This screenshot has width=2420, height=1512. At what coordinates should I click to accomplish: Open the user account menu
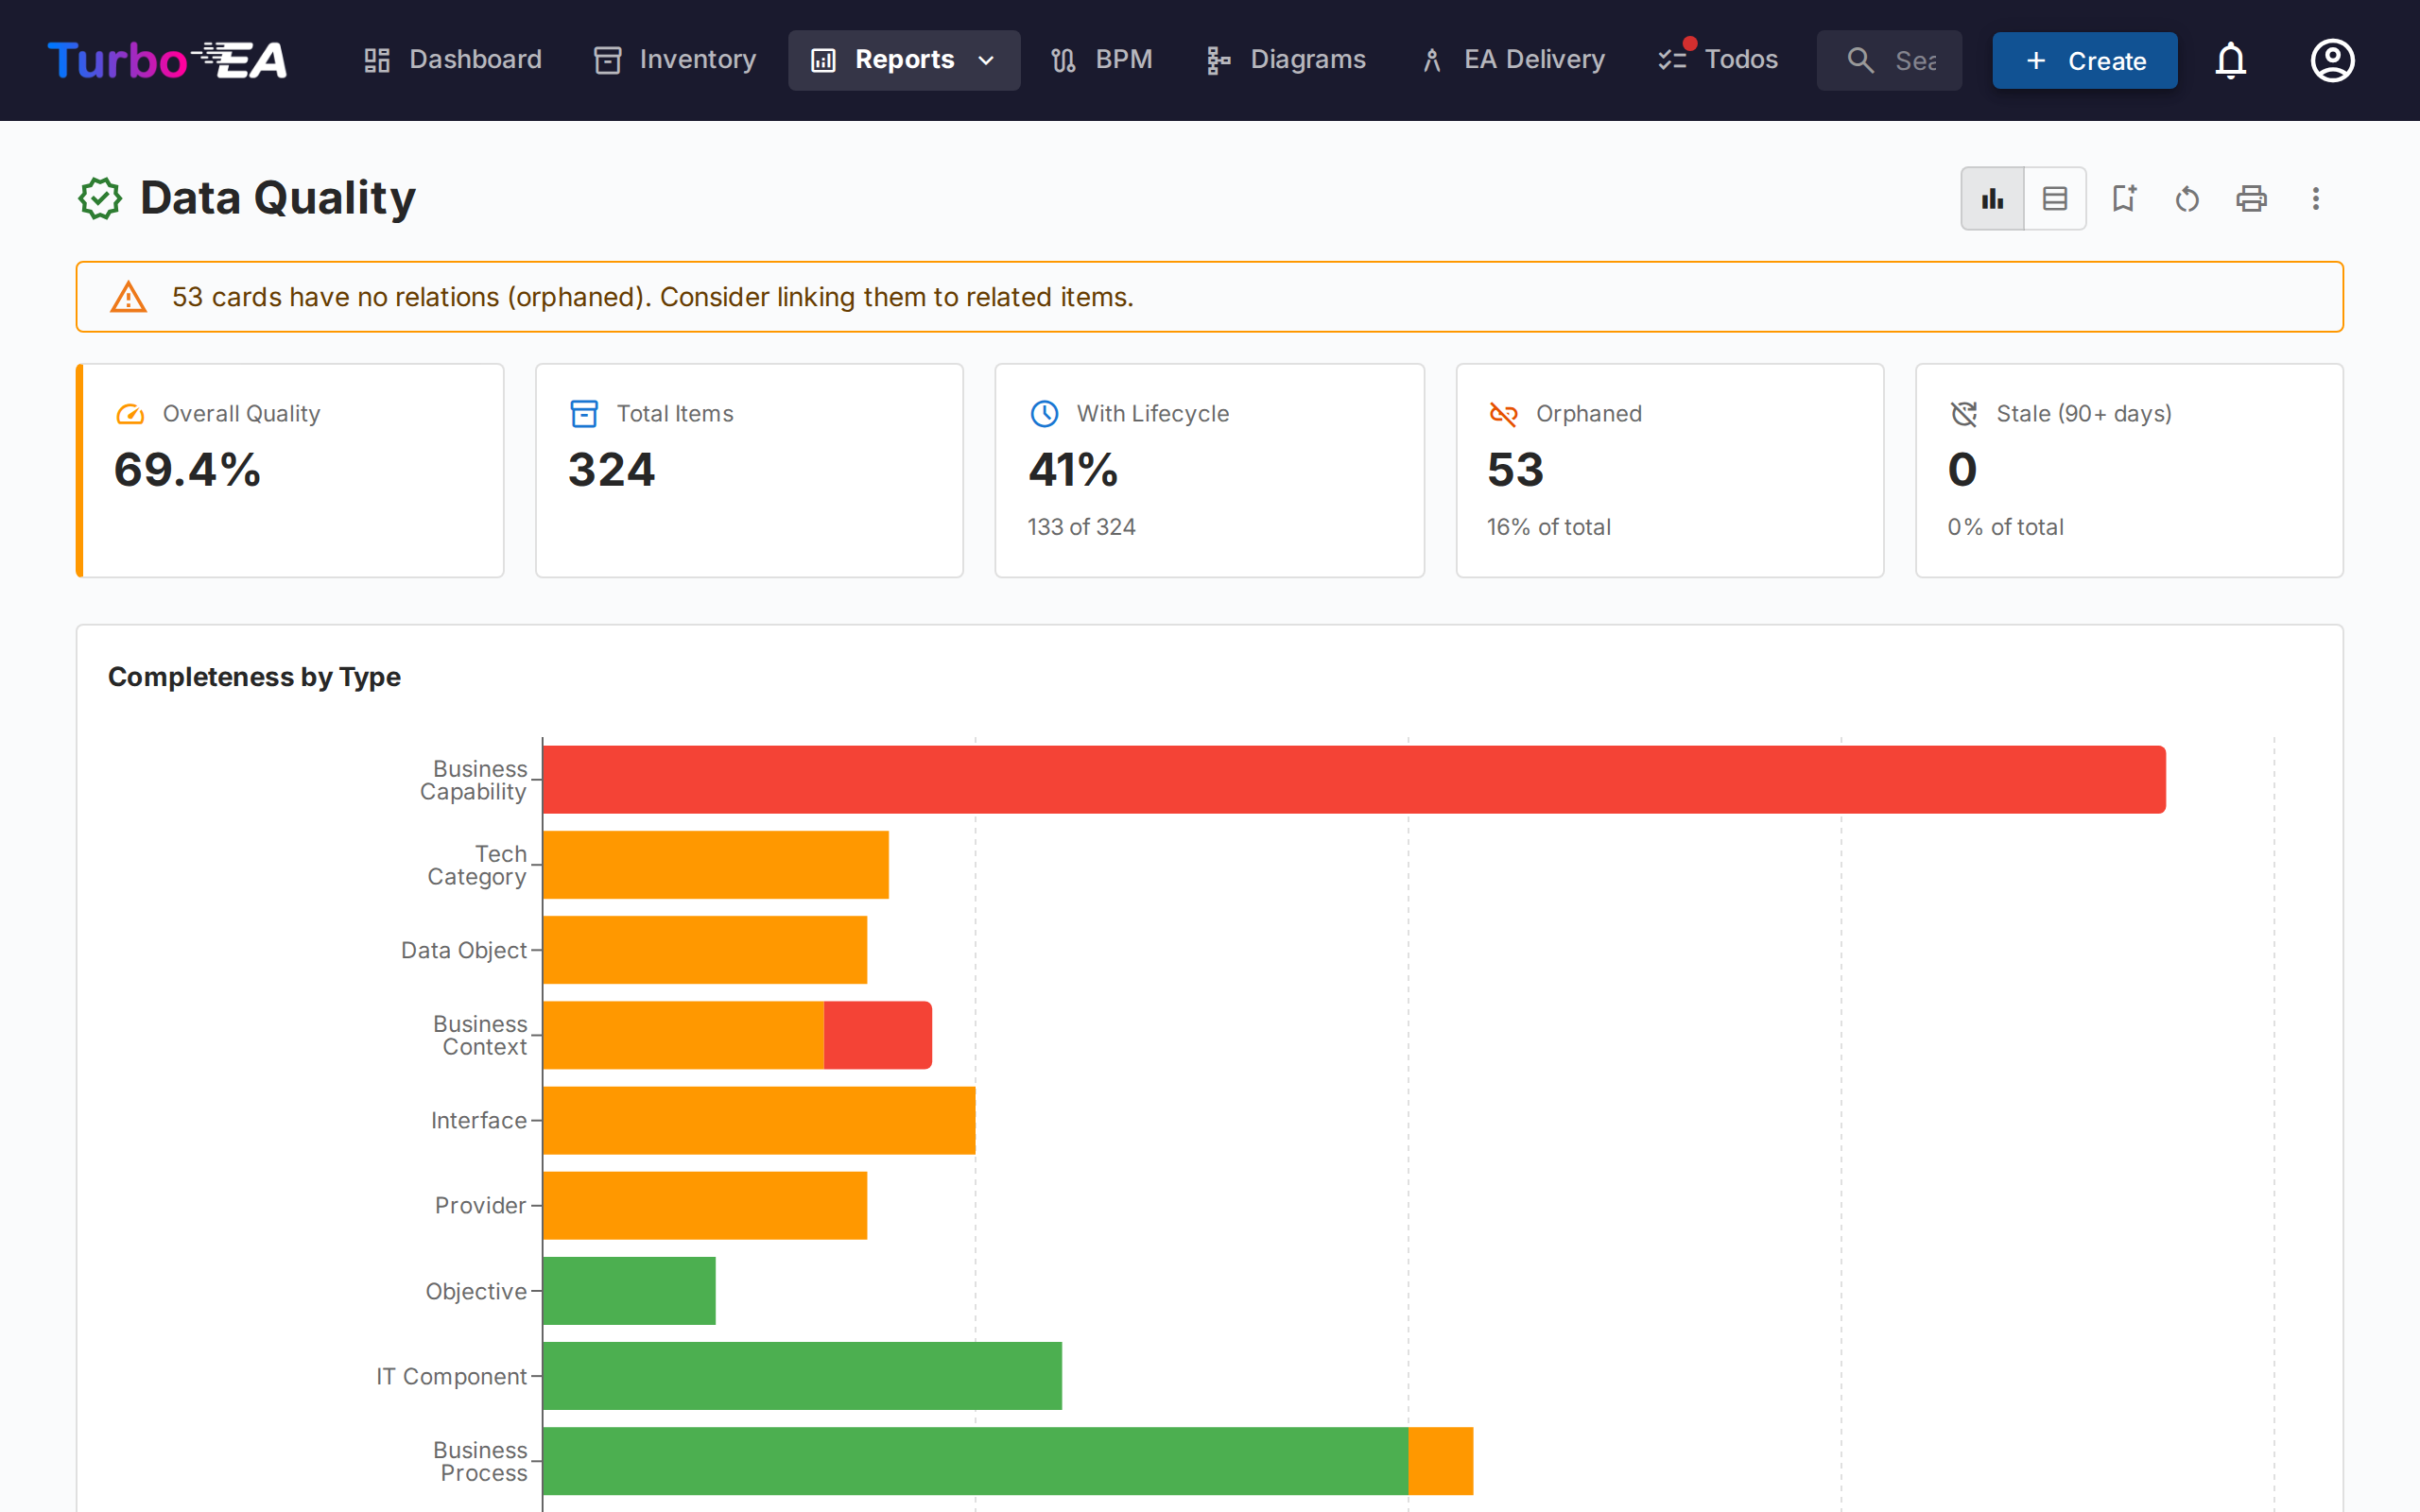tap(2332, 60)
